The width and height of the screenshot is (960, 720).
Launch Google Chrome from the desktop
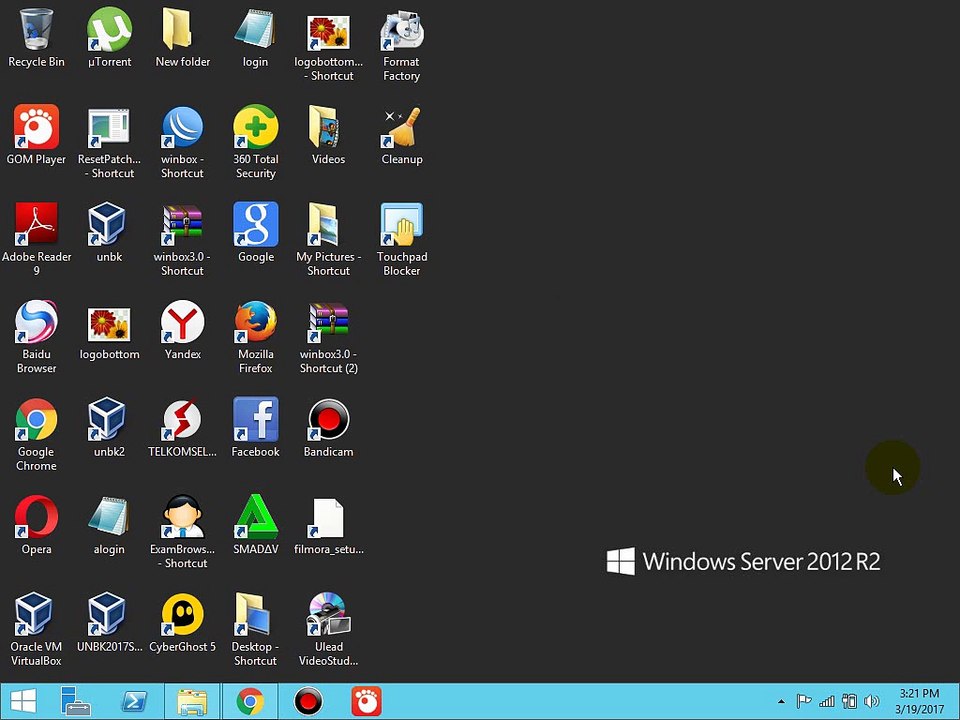36,433
